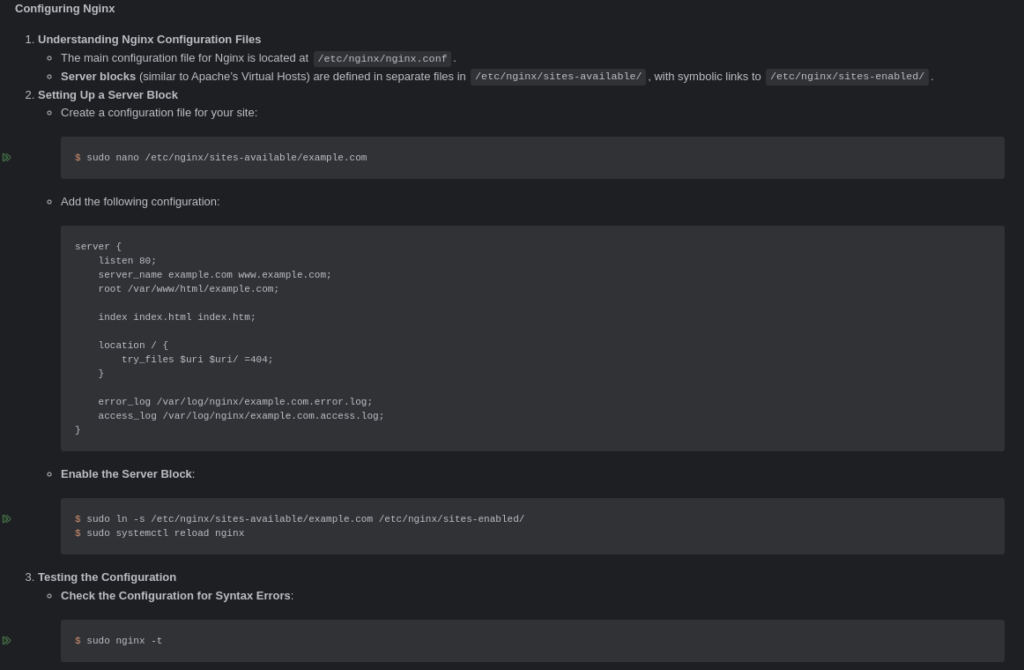Run the sudo nano example.com command
The height and width of the screenshot is (670, 1024).
point(7,157)
